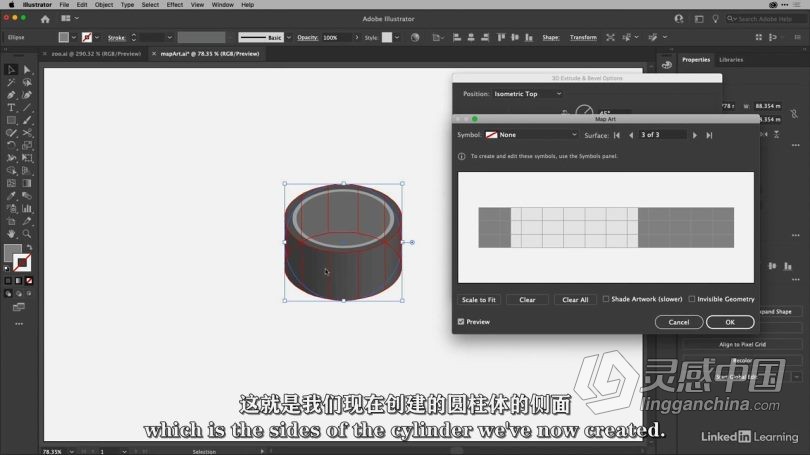Select the Blend tool
Screen dimensions: 810x455
point(27,196)
